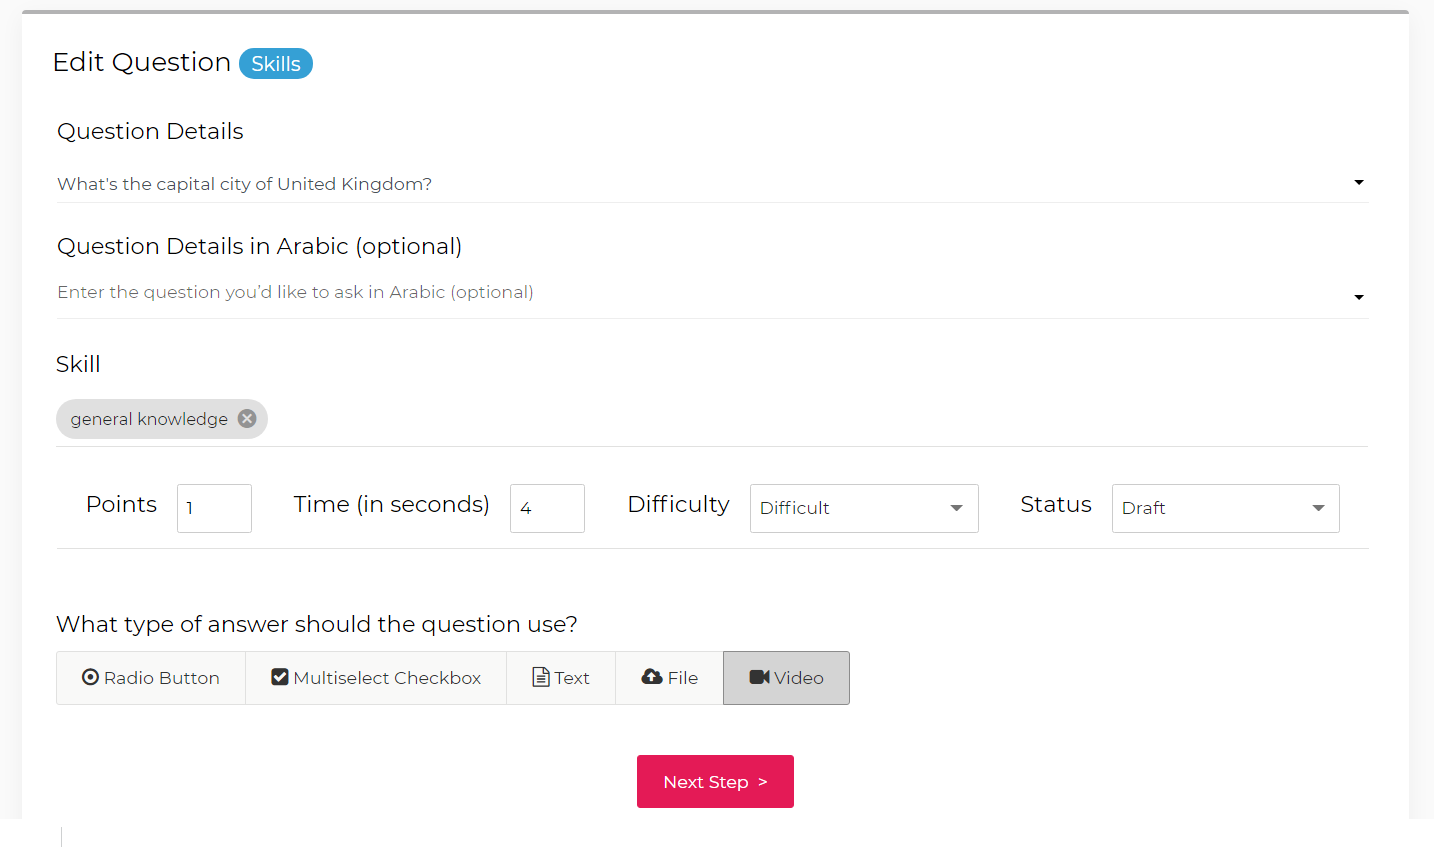Click the file upload cloud icon
Viewport: 1434px width, 847px height.
pos(652,677)
